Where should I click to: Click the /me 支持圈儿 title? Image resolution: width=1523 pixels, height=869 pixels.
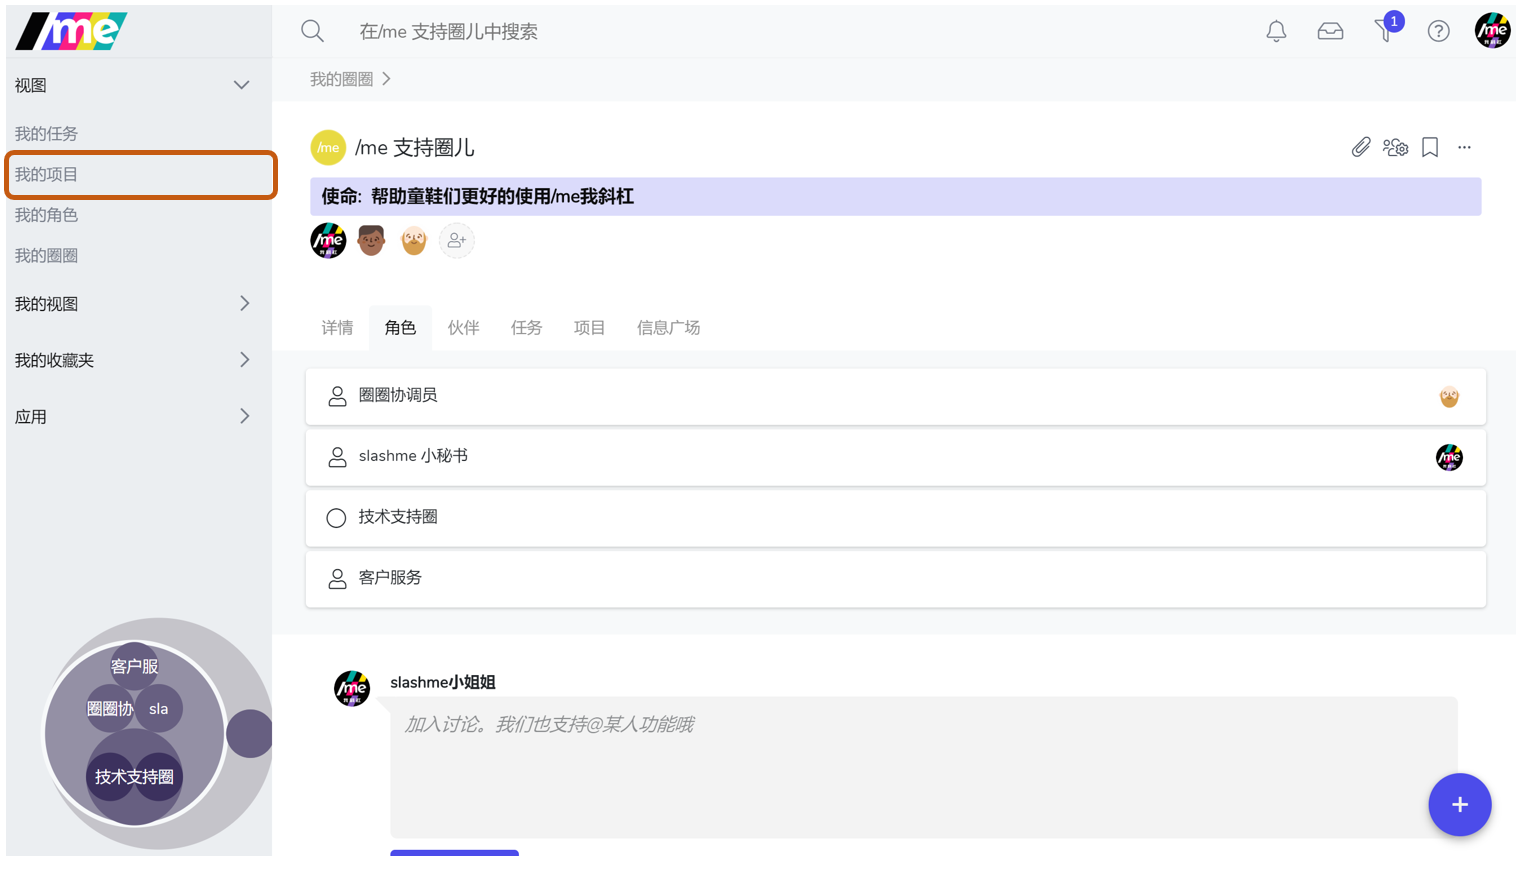(x=414, y=147)
